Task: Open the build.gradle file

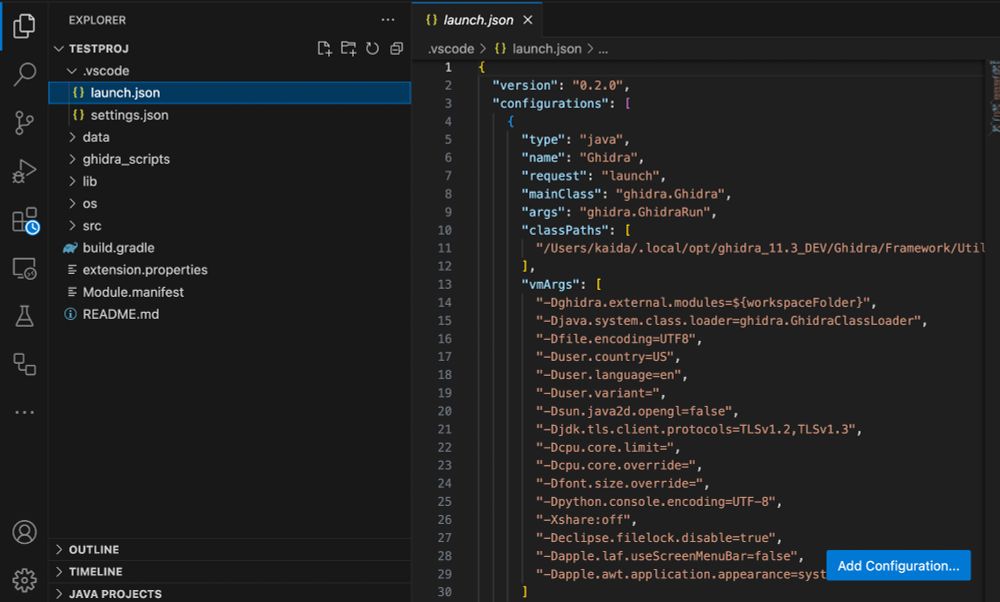Action: pyautogui.click(x=230, y=247)
